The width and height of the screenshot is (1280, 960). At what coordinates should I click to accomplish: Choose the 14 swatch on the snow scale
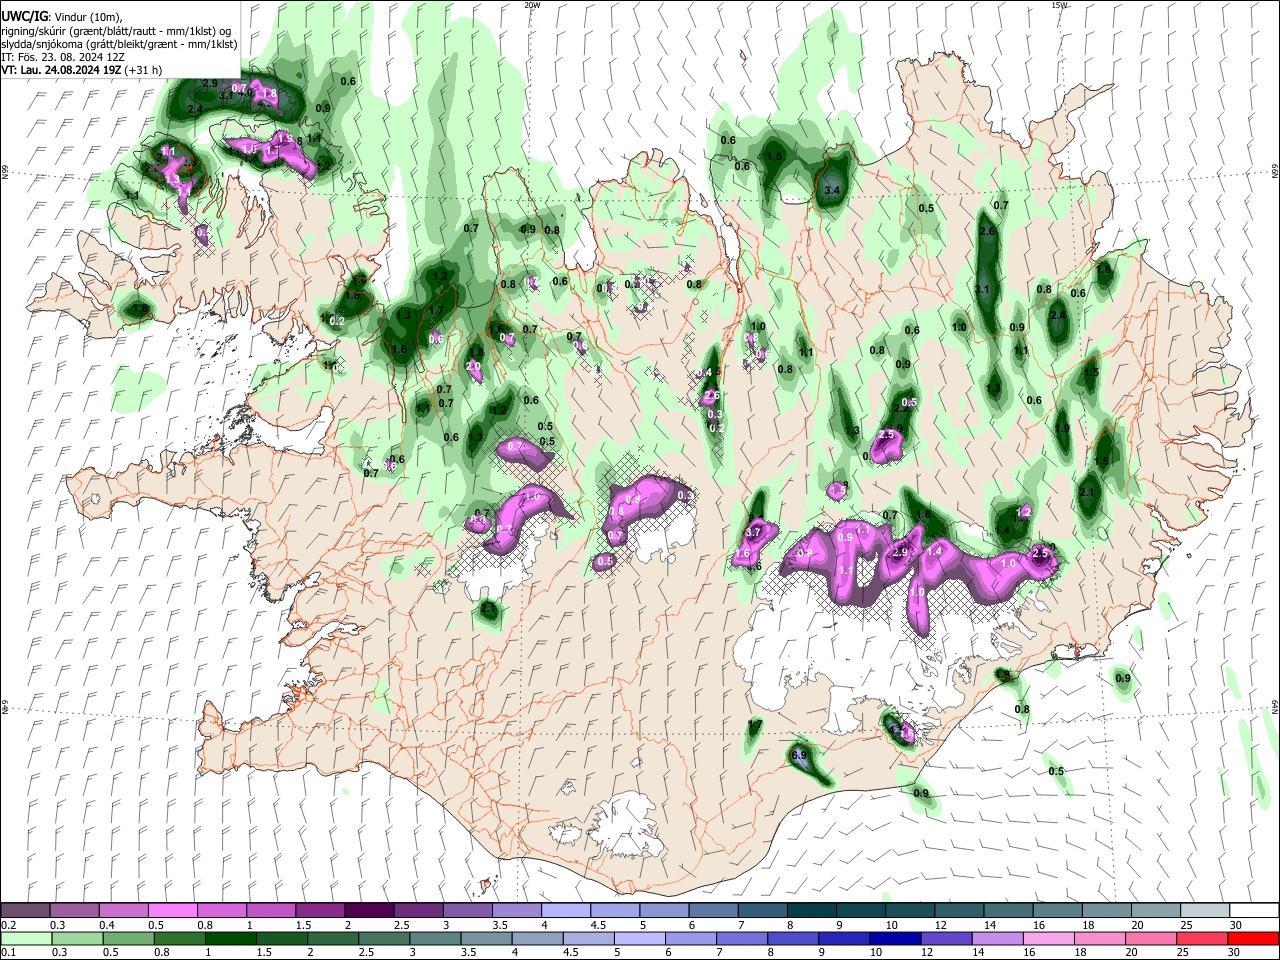point(1008,911)
